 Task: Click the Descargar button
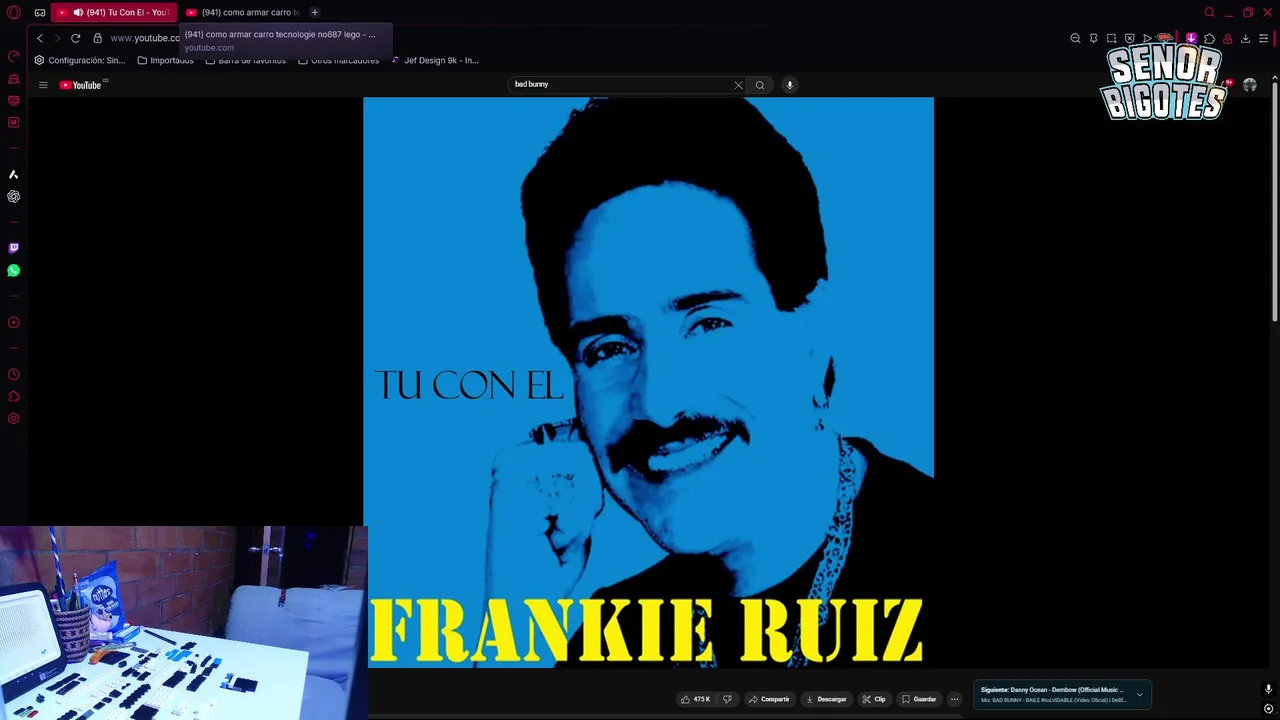point(826,699)
